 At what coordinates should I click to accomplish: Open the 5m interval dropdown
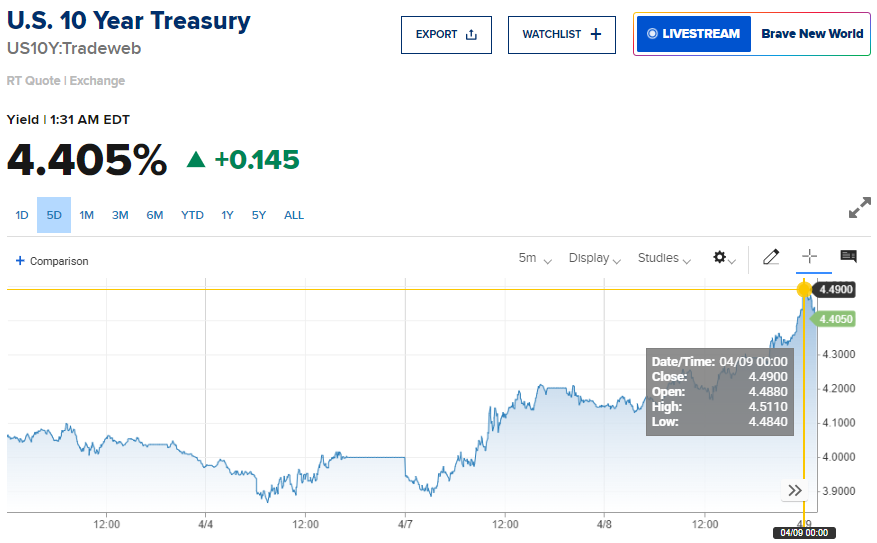click(x=535, y=258)
